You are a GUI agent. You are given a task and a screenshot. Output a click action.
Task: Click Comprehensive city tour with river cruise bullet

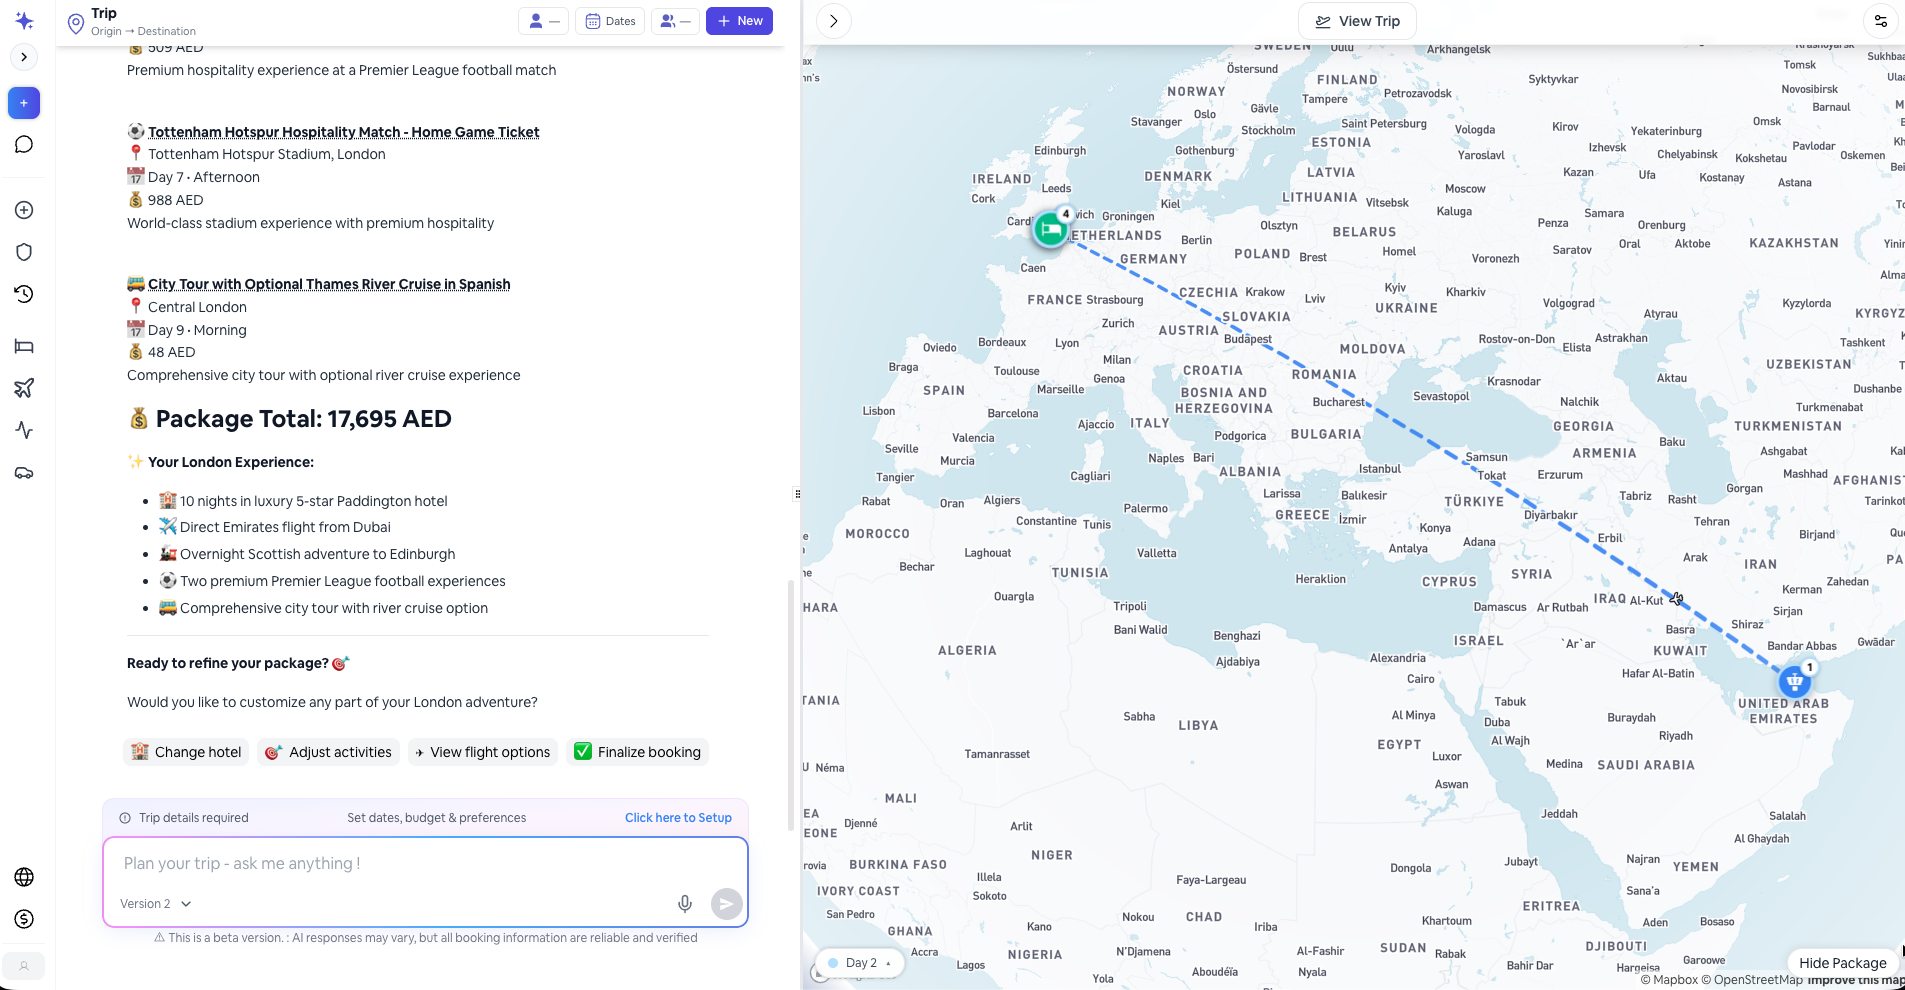pos(334,608)
